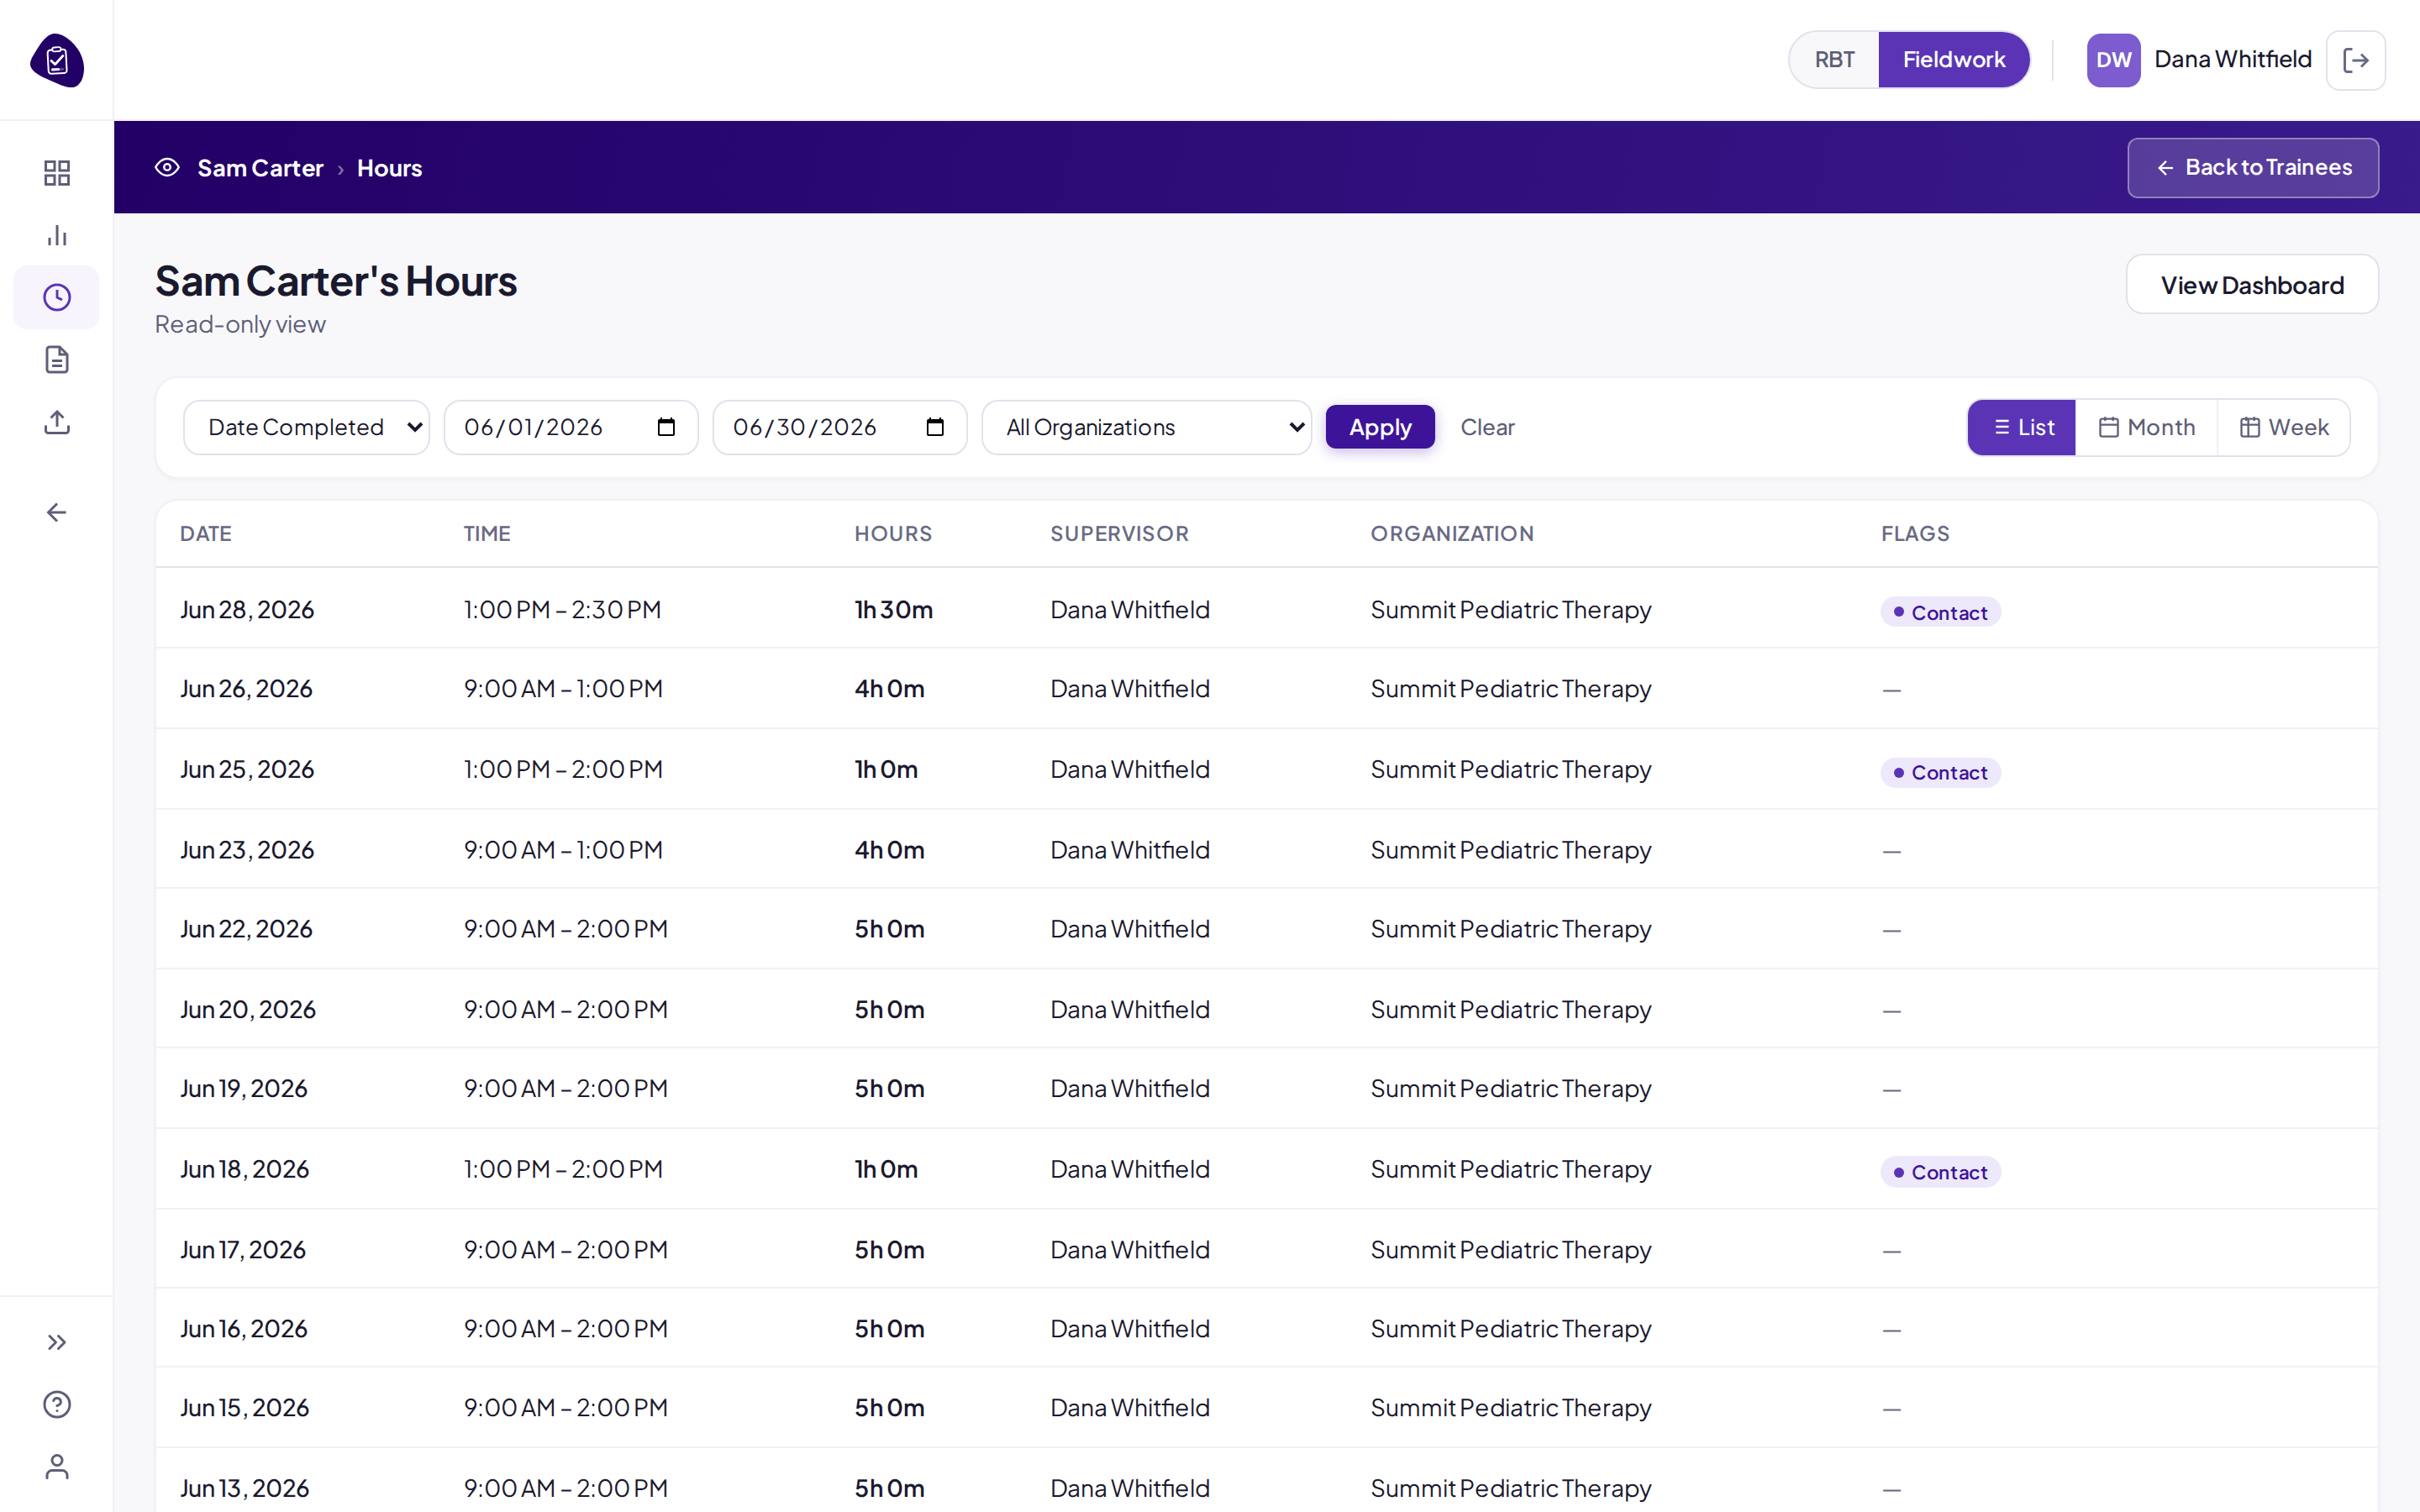Screen dimensions: 2420x1512
Task: Expand the All Organizations dropdown
Action: pos(1146,427)
